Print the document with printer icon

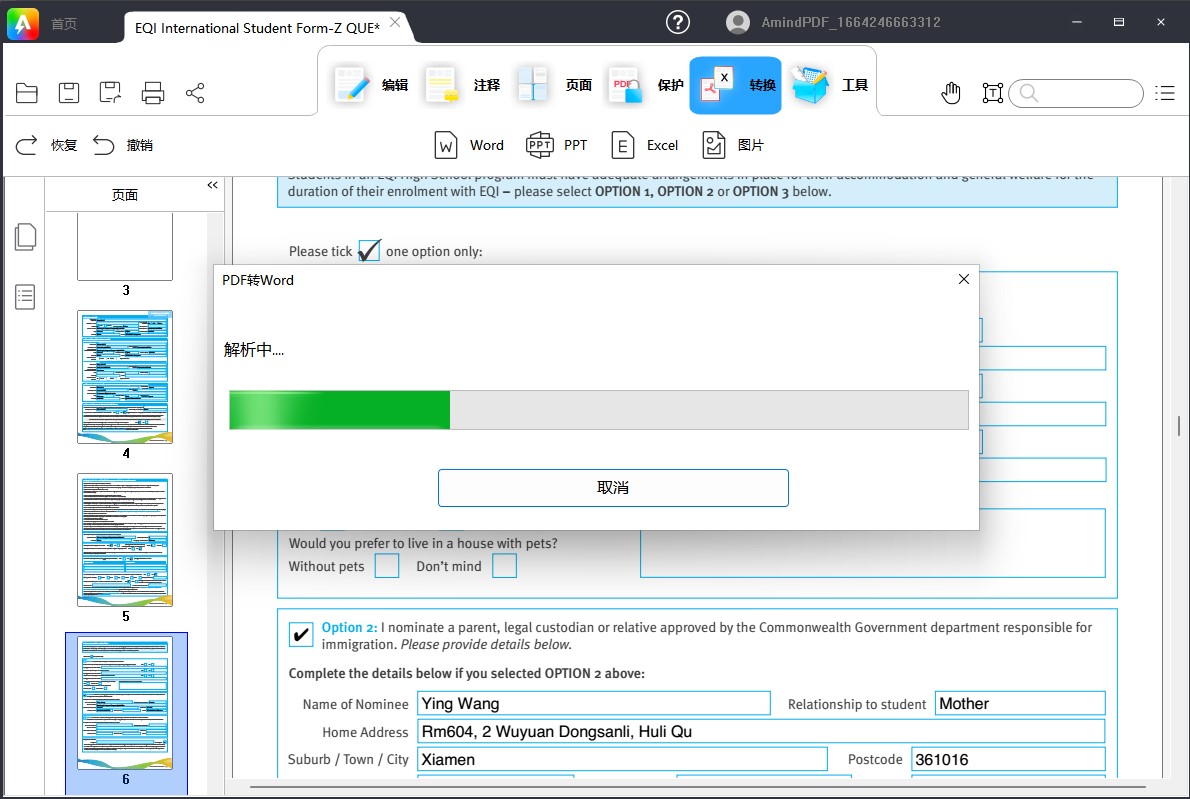153,93
